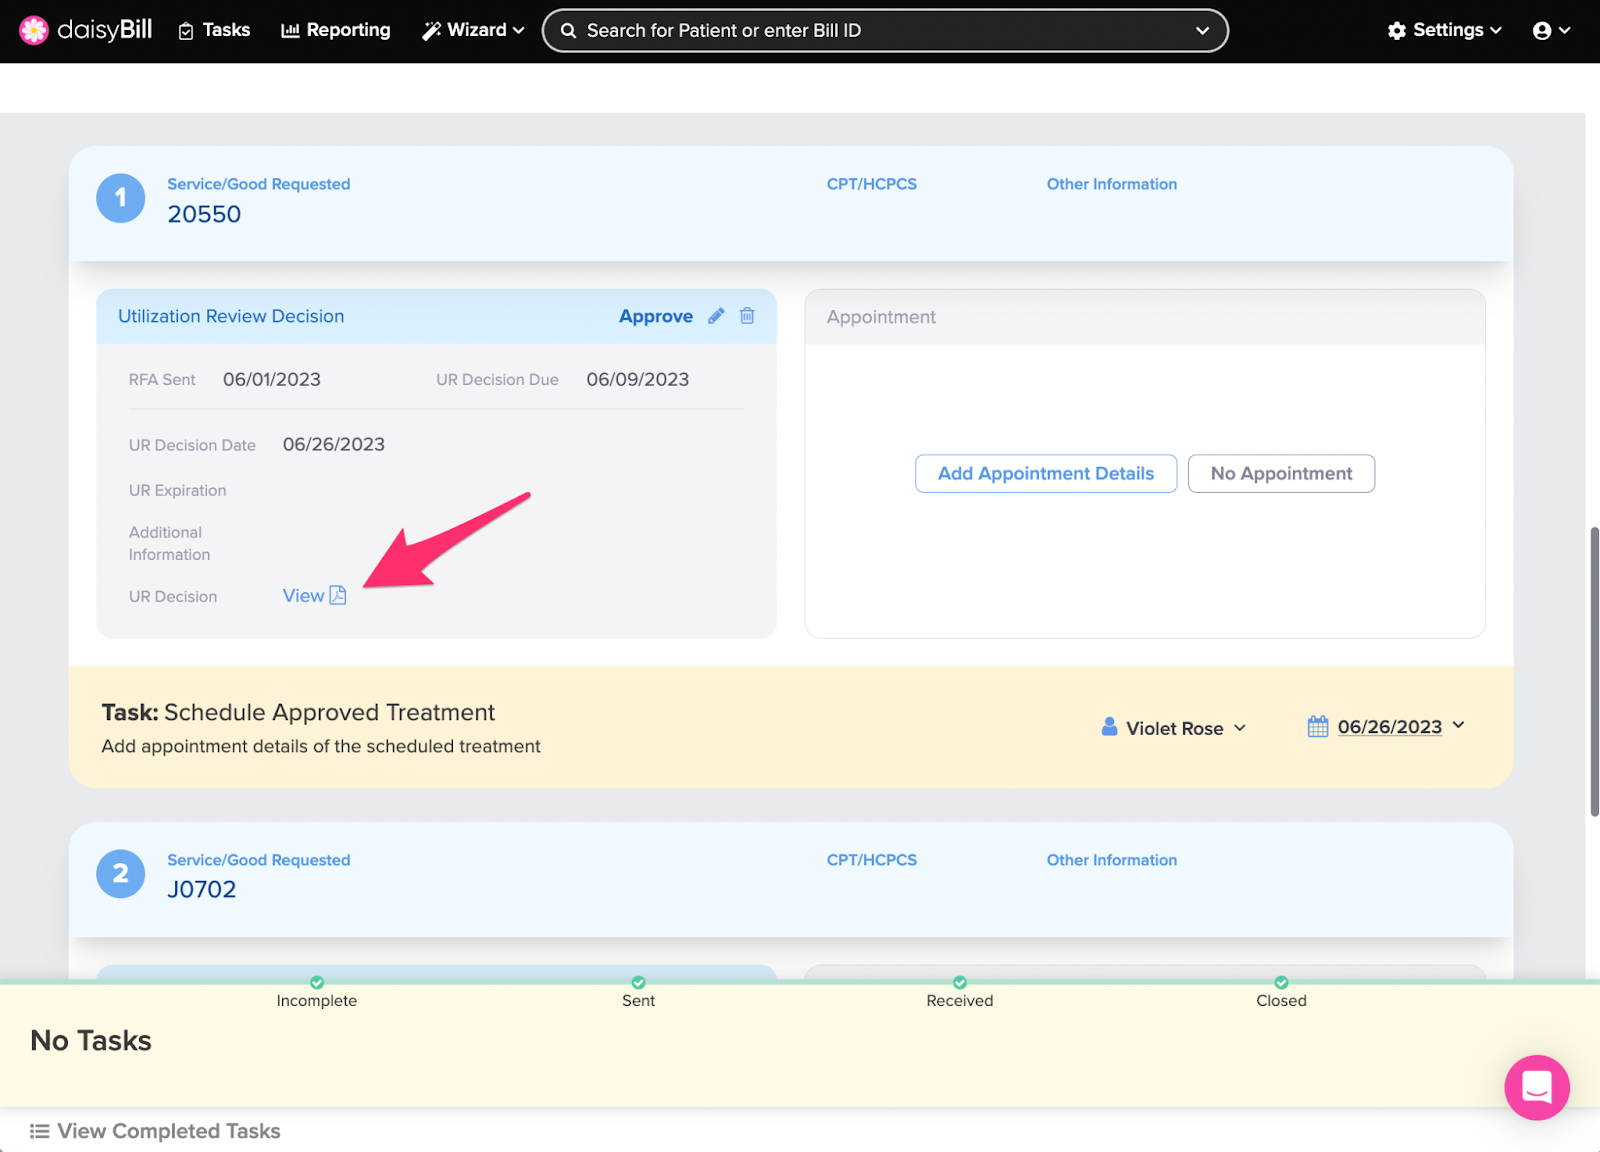Open the pink chat support bubble
Screen dimensions: 1600x1152
tap(1536, 1087)
